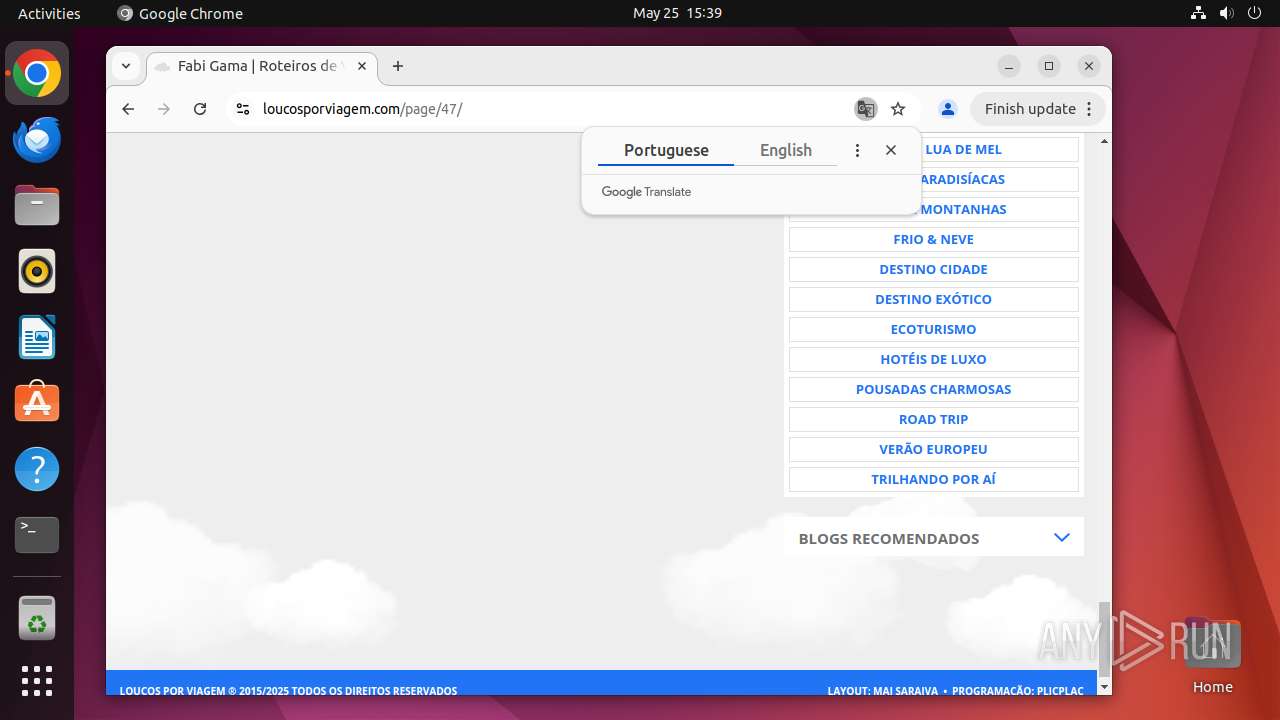This screenshot has height=720, width=1280.
Task: Bookmark this page with the star icon
Action: pos(898,109)
